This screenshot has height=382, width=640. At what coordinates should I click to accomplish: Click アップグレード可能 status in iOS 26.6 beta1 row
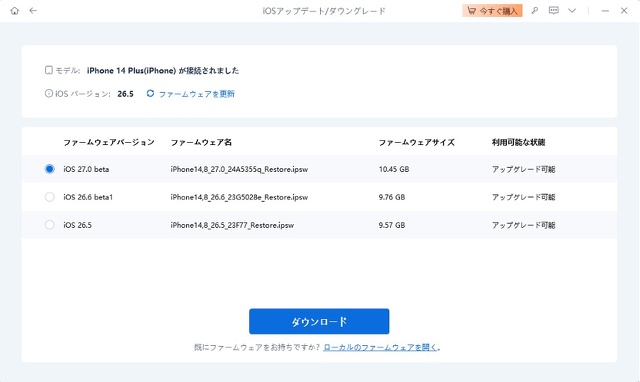(523, 197)
